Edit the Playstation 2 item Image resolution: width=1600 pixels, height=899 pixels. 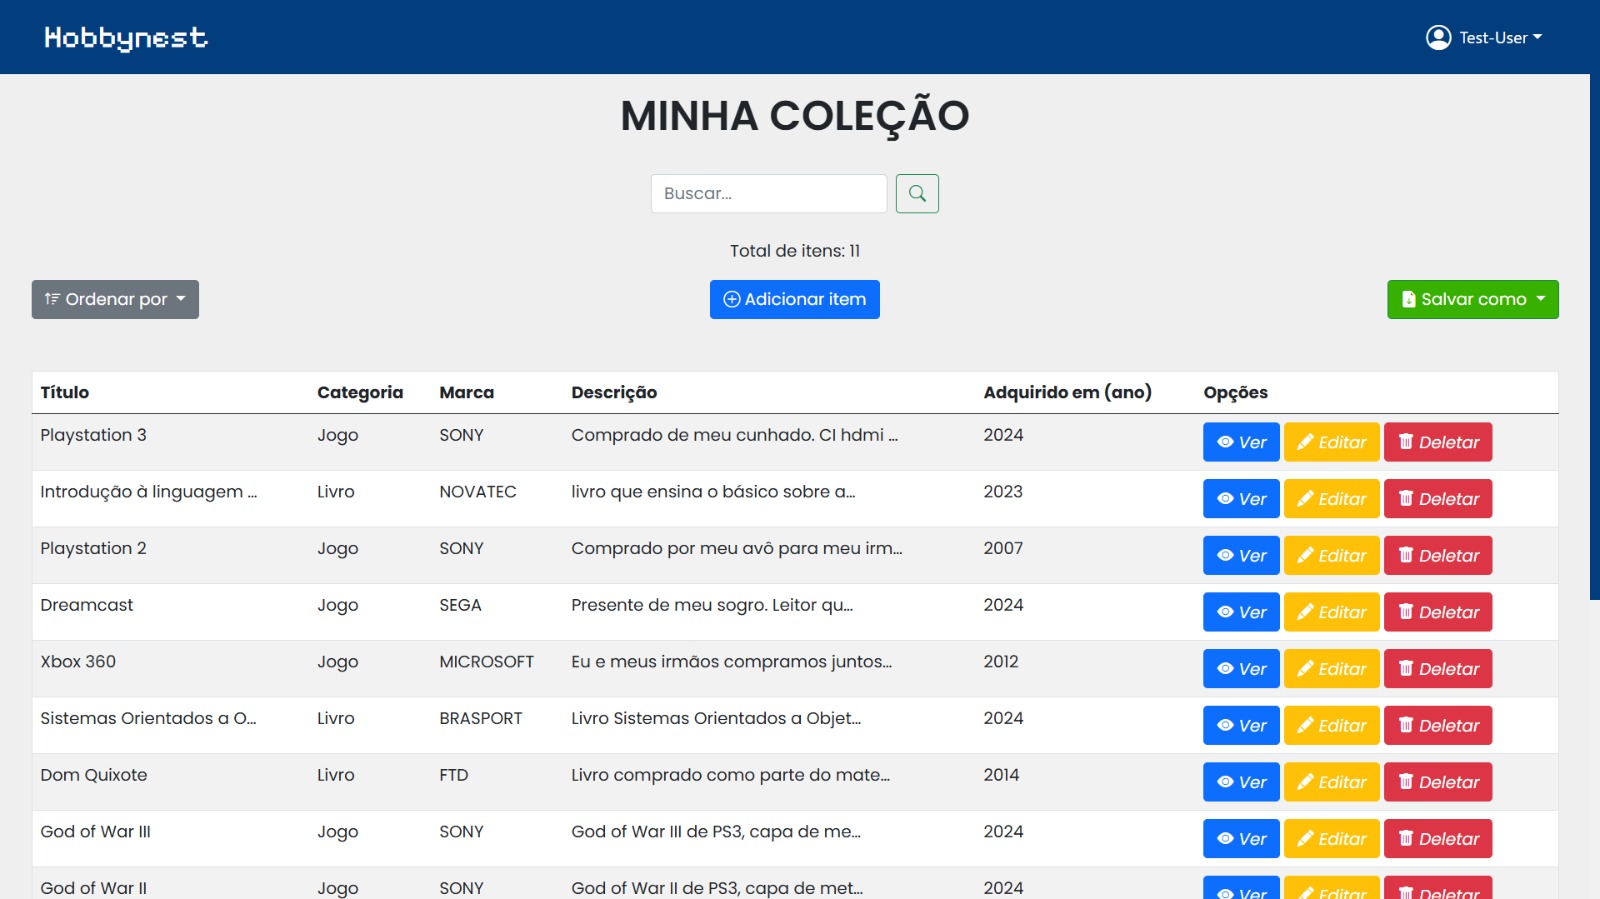(x=1332, y=555)
